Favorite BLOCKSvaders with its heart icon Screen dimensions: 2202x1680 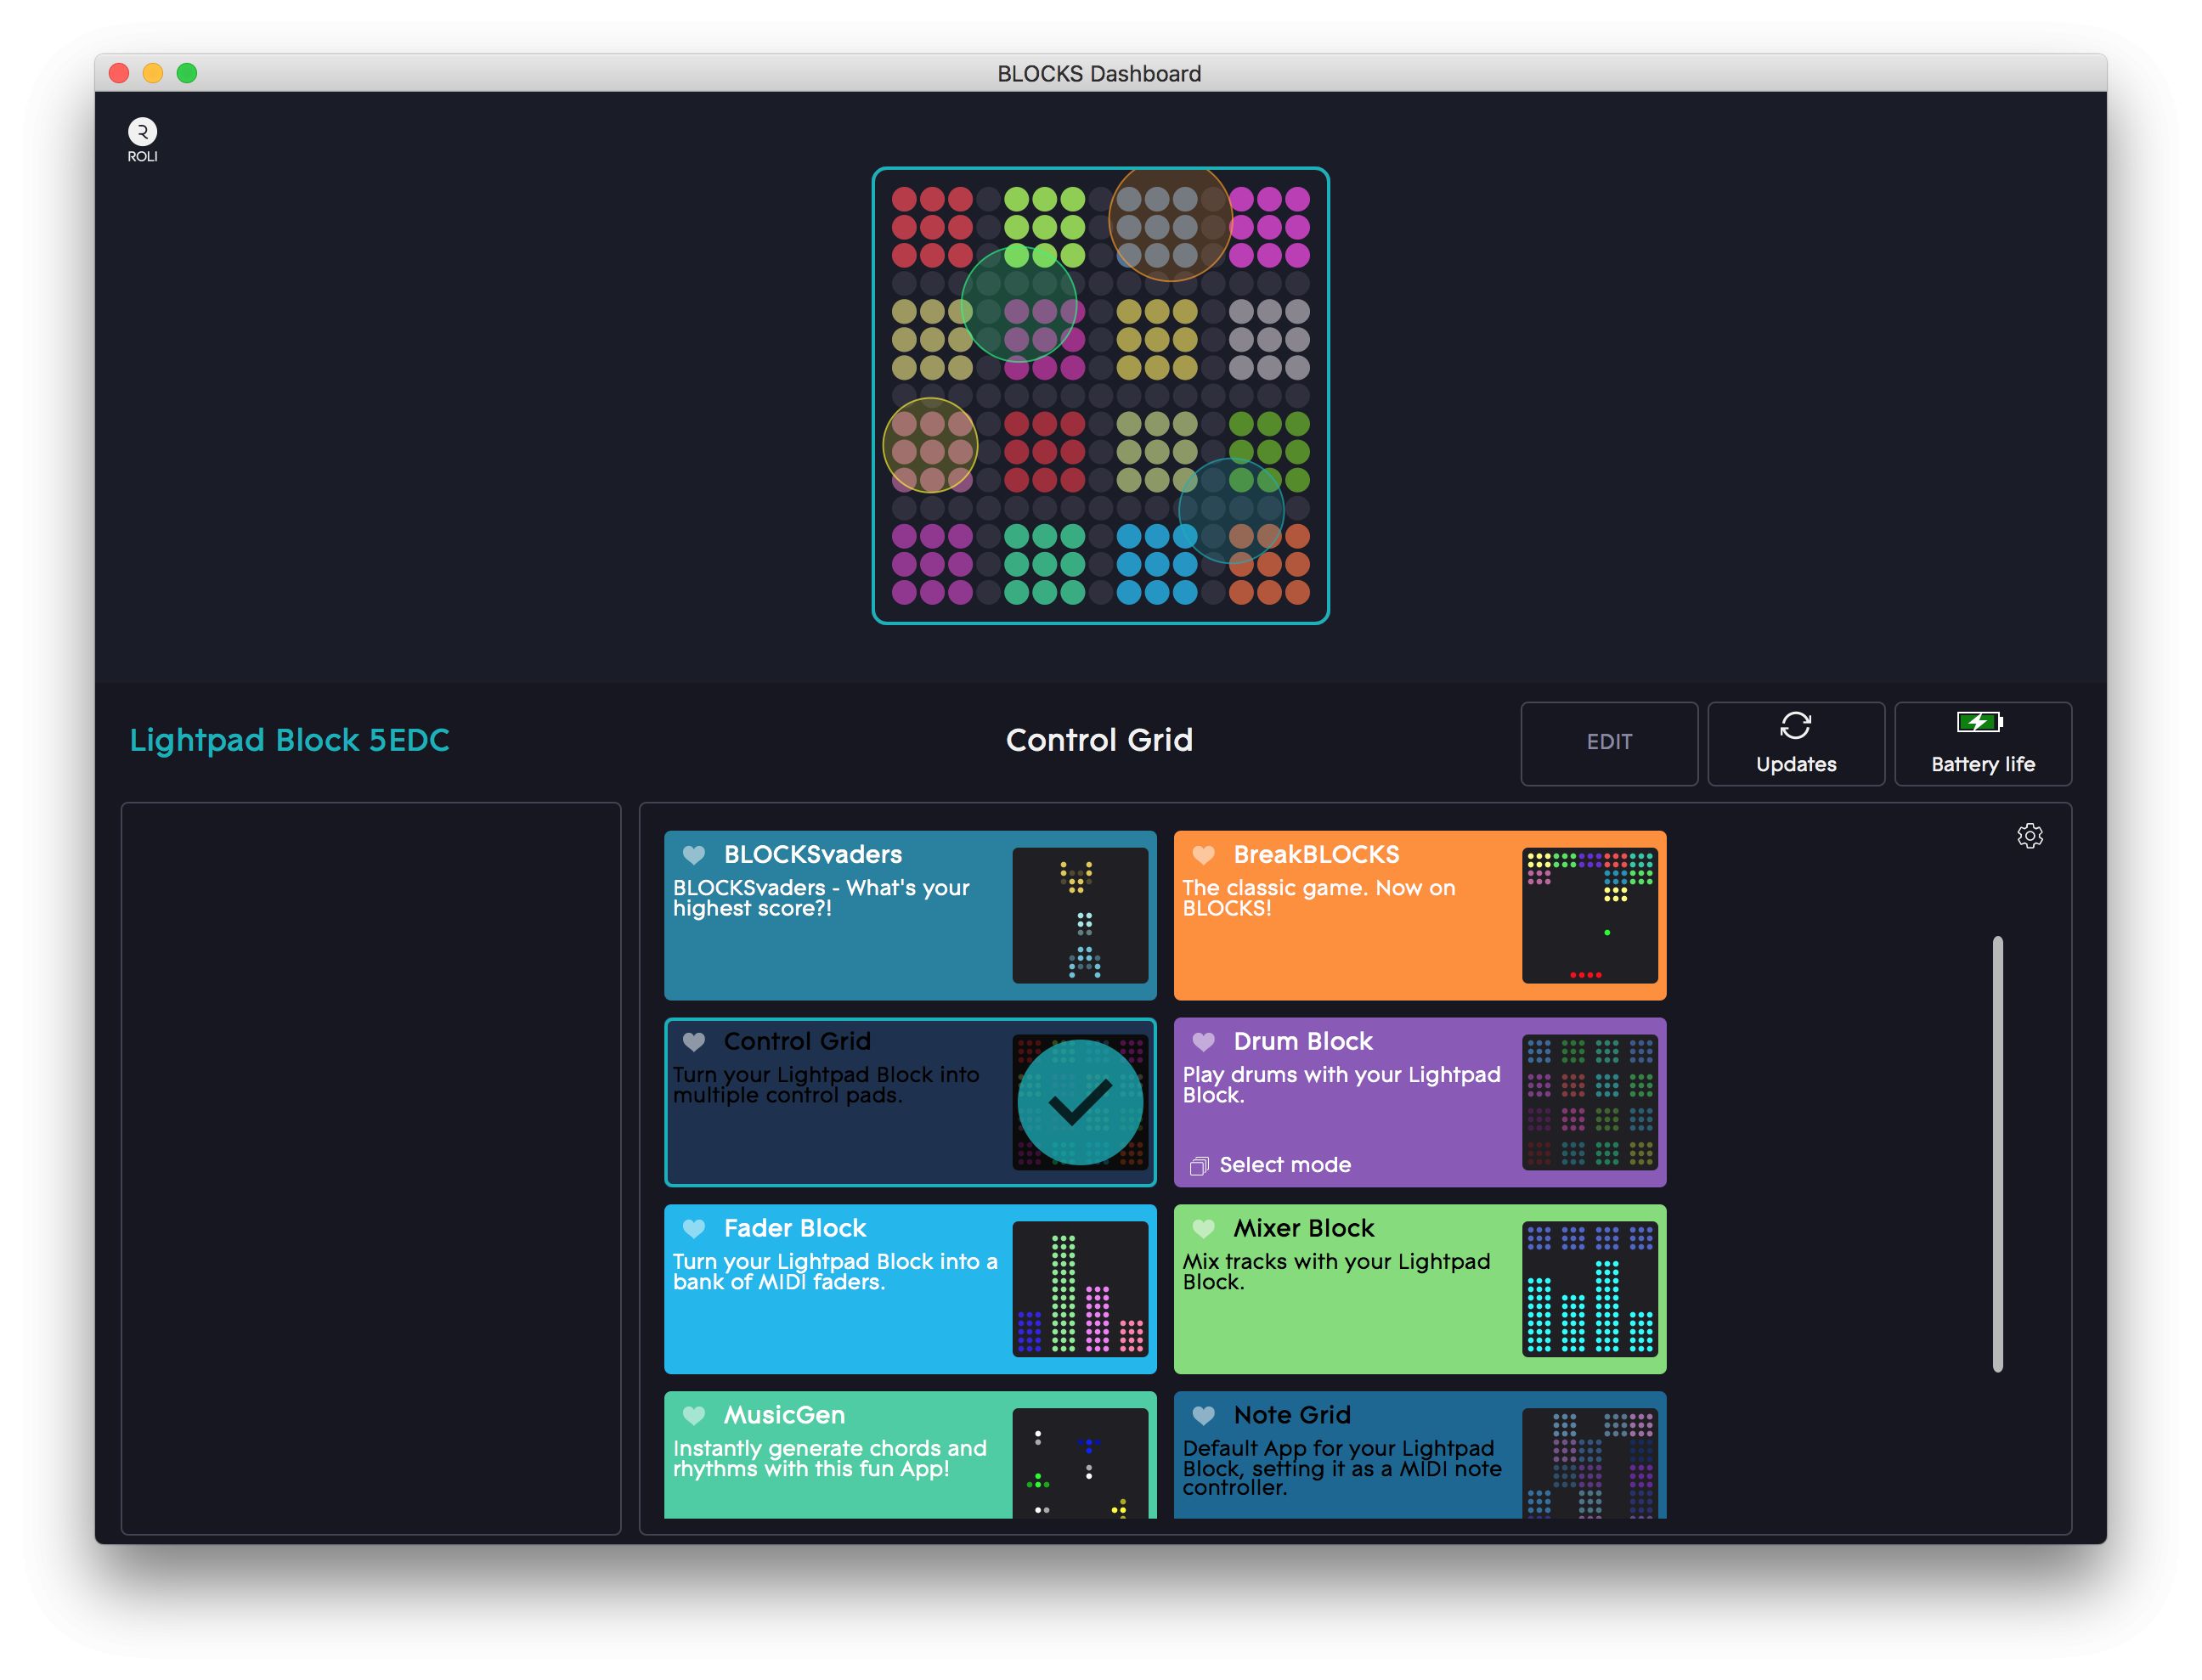pyautogui.click(x=693, y=854)
